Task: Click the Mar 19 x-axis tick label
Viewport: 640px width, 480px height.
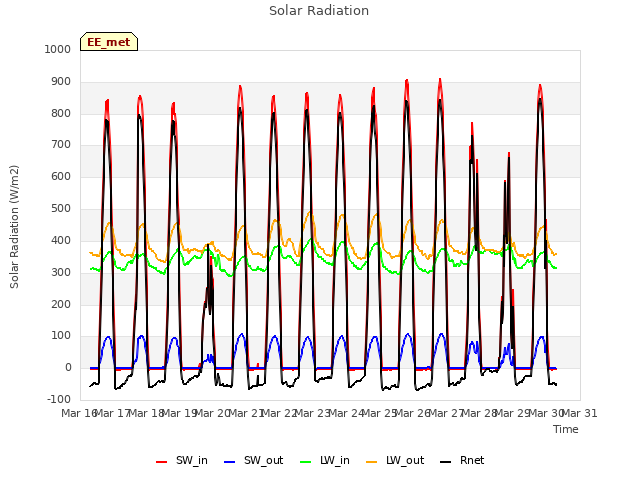Action: [180, 413]
